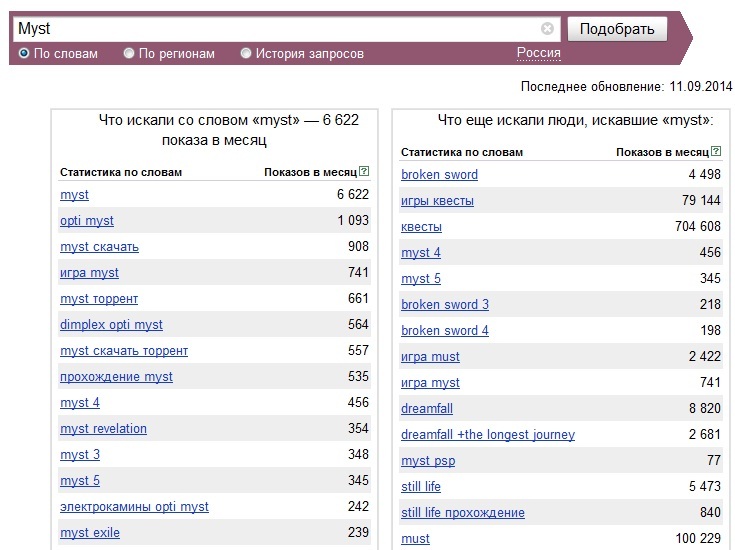Open the 'still life' link
735x550 pixels.
421,487
